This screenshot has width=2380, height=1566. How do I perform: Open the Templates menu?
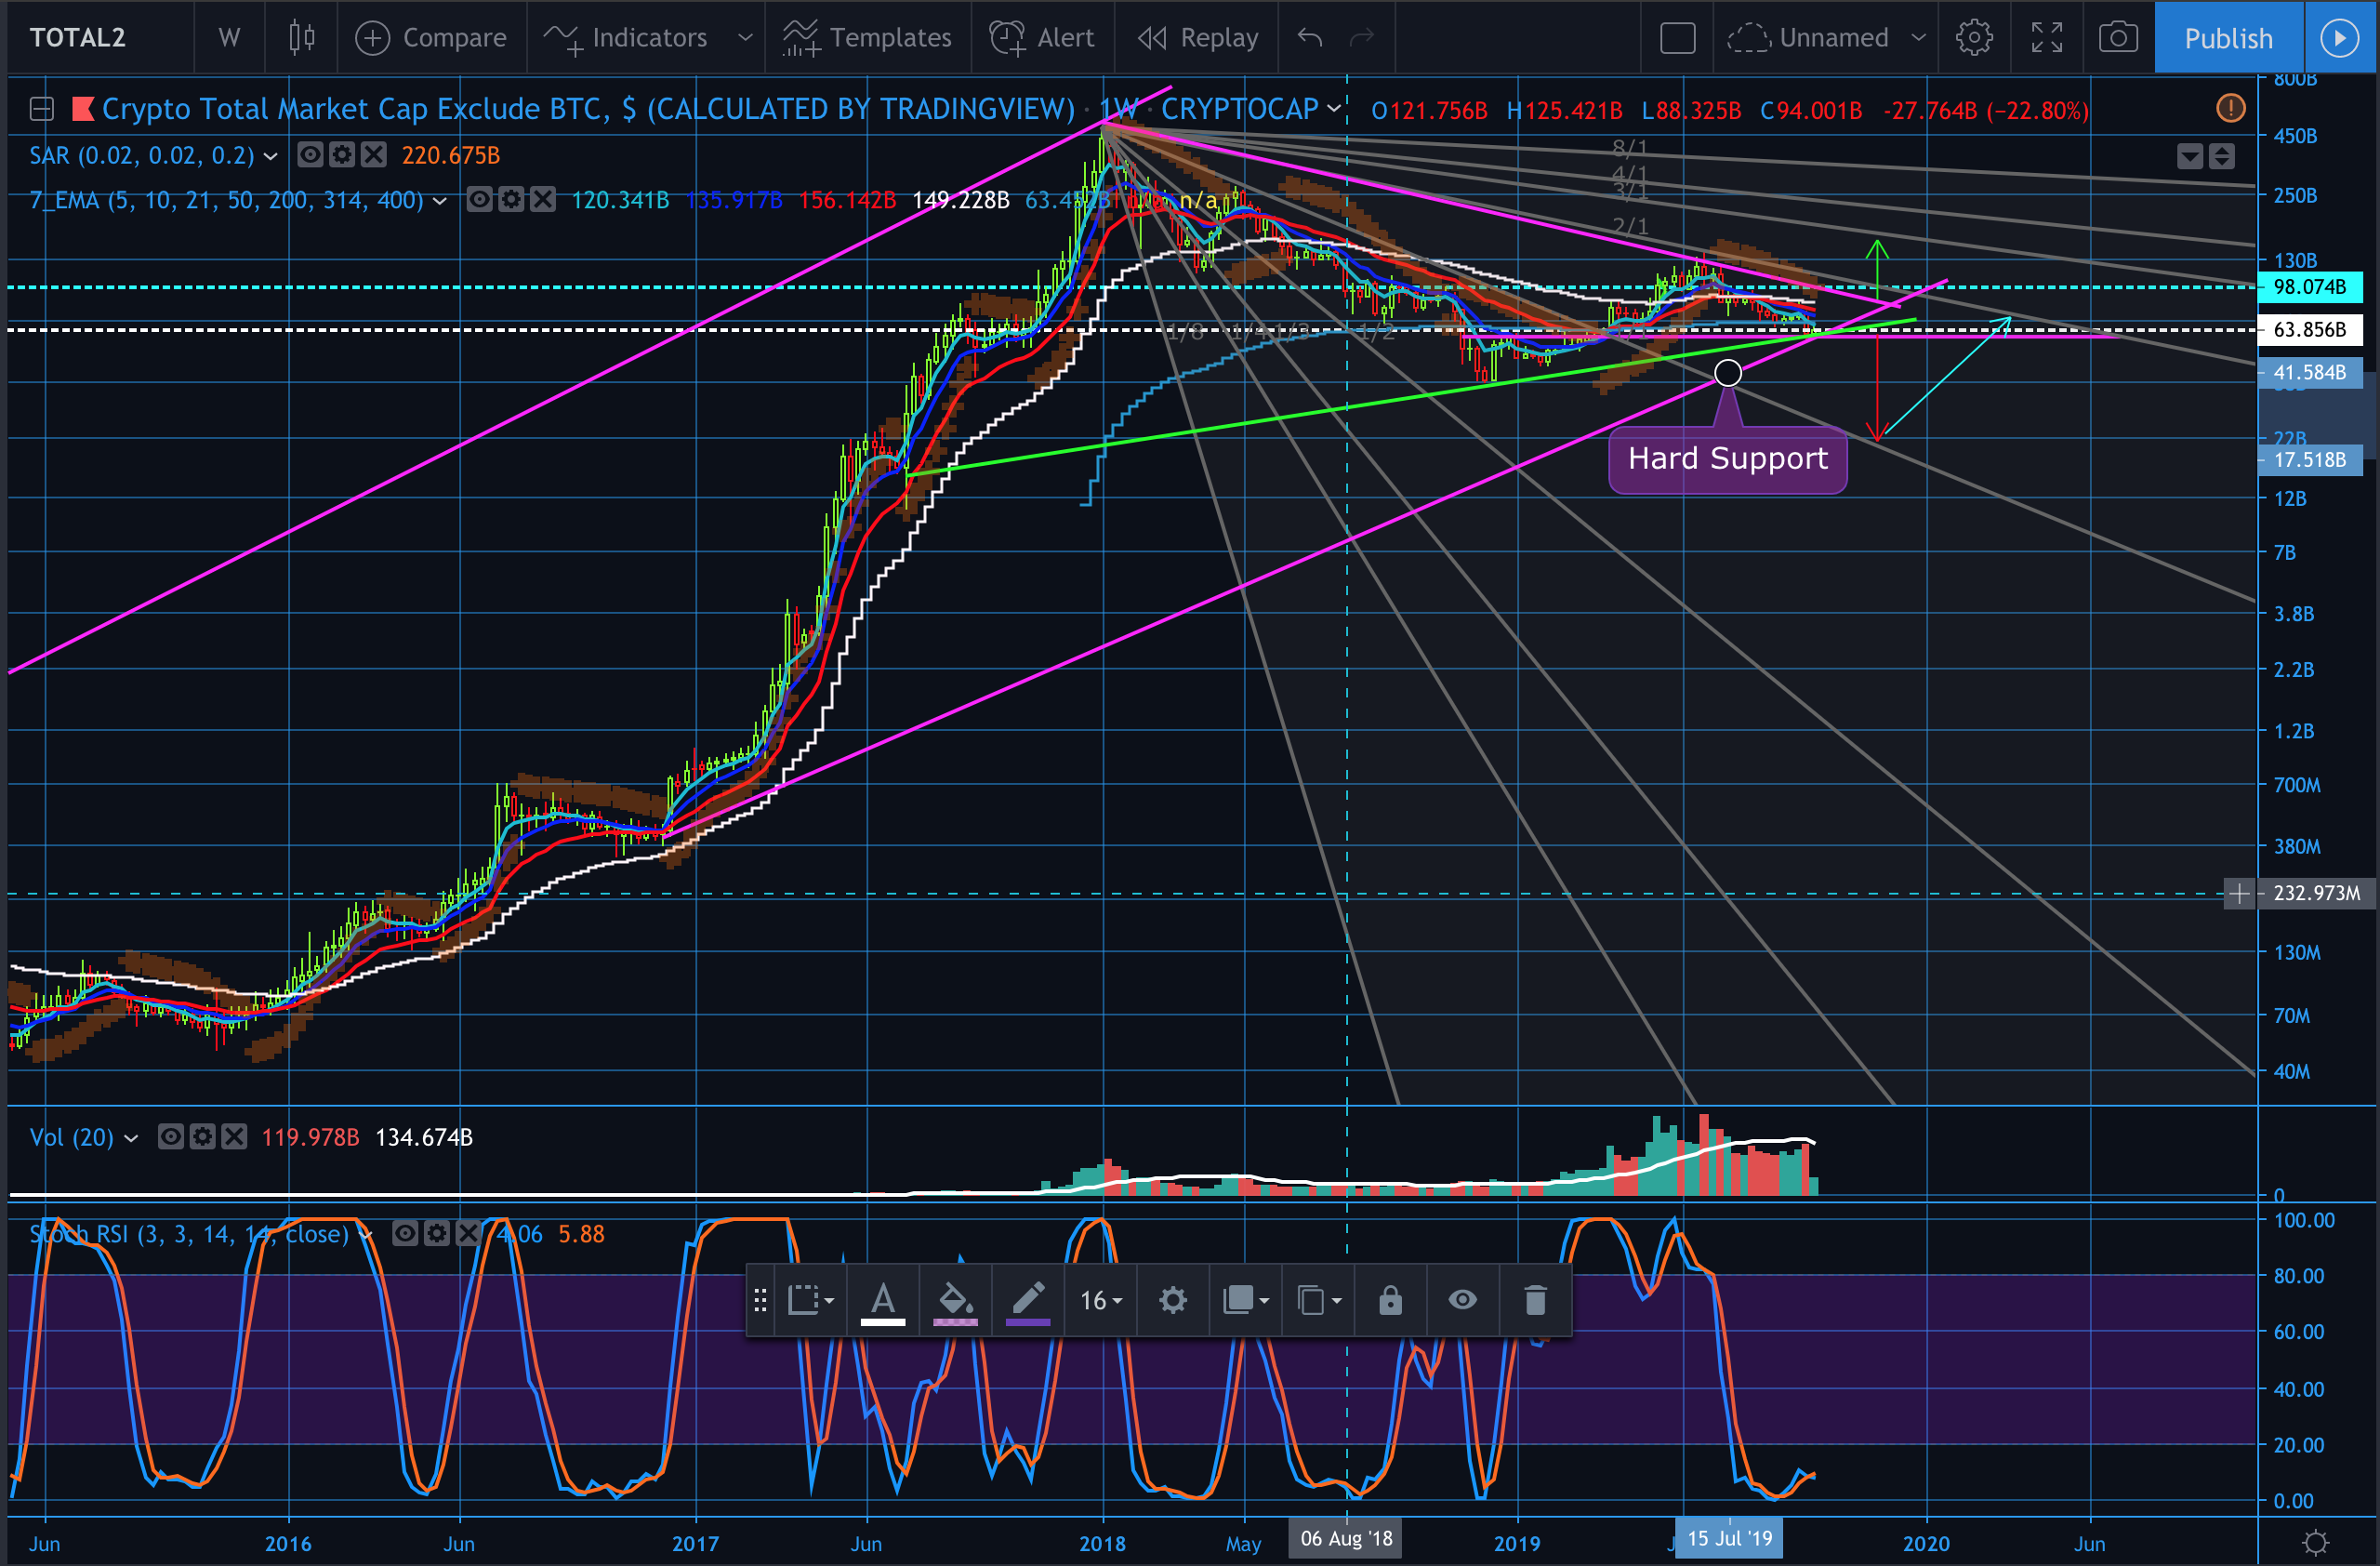(x=867, y=38)
